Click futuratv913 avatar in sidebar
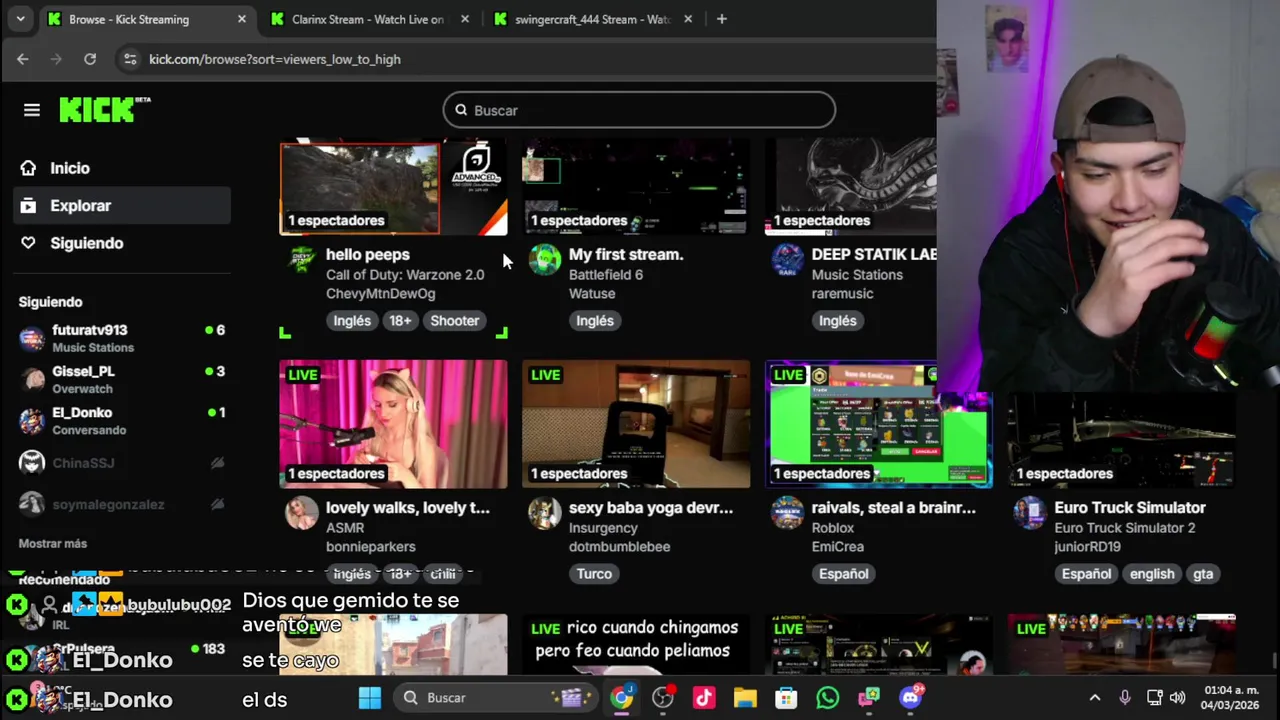Screen dimensions: 1280x720 32,338
